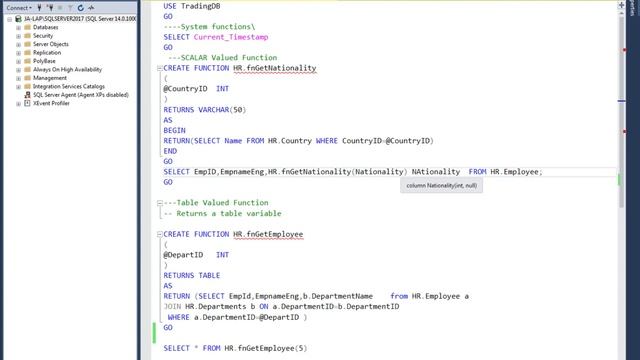
Task: Click the '@DepartID INT' parameter line
Action: [x=196, y=255]
